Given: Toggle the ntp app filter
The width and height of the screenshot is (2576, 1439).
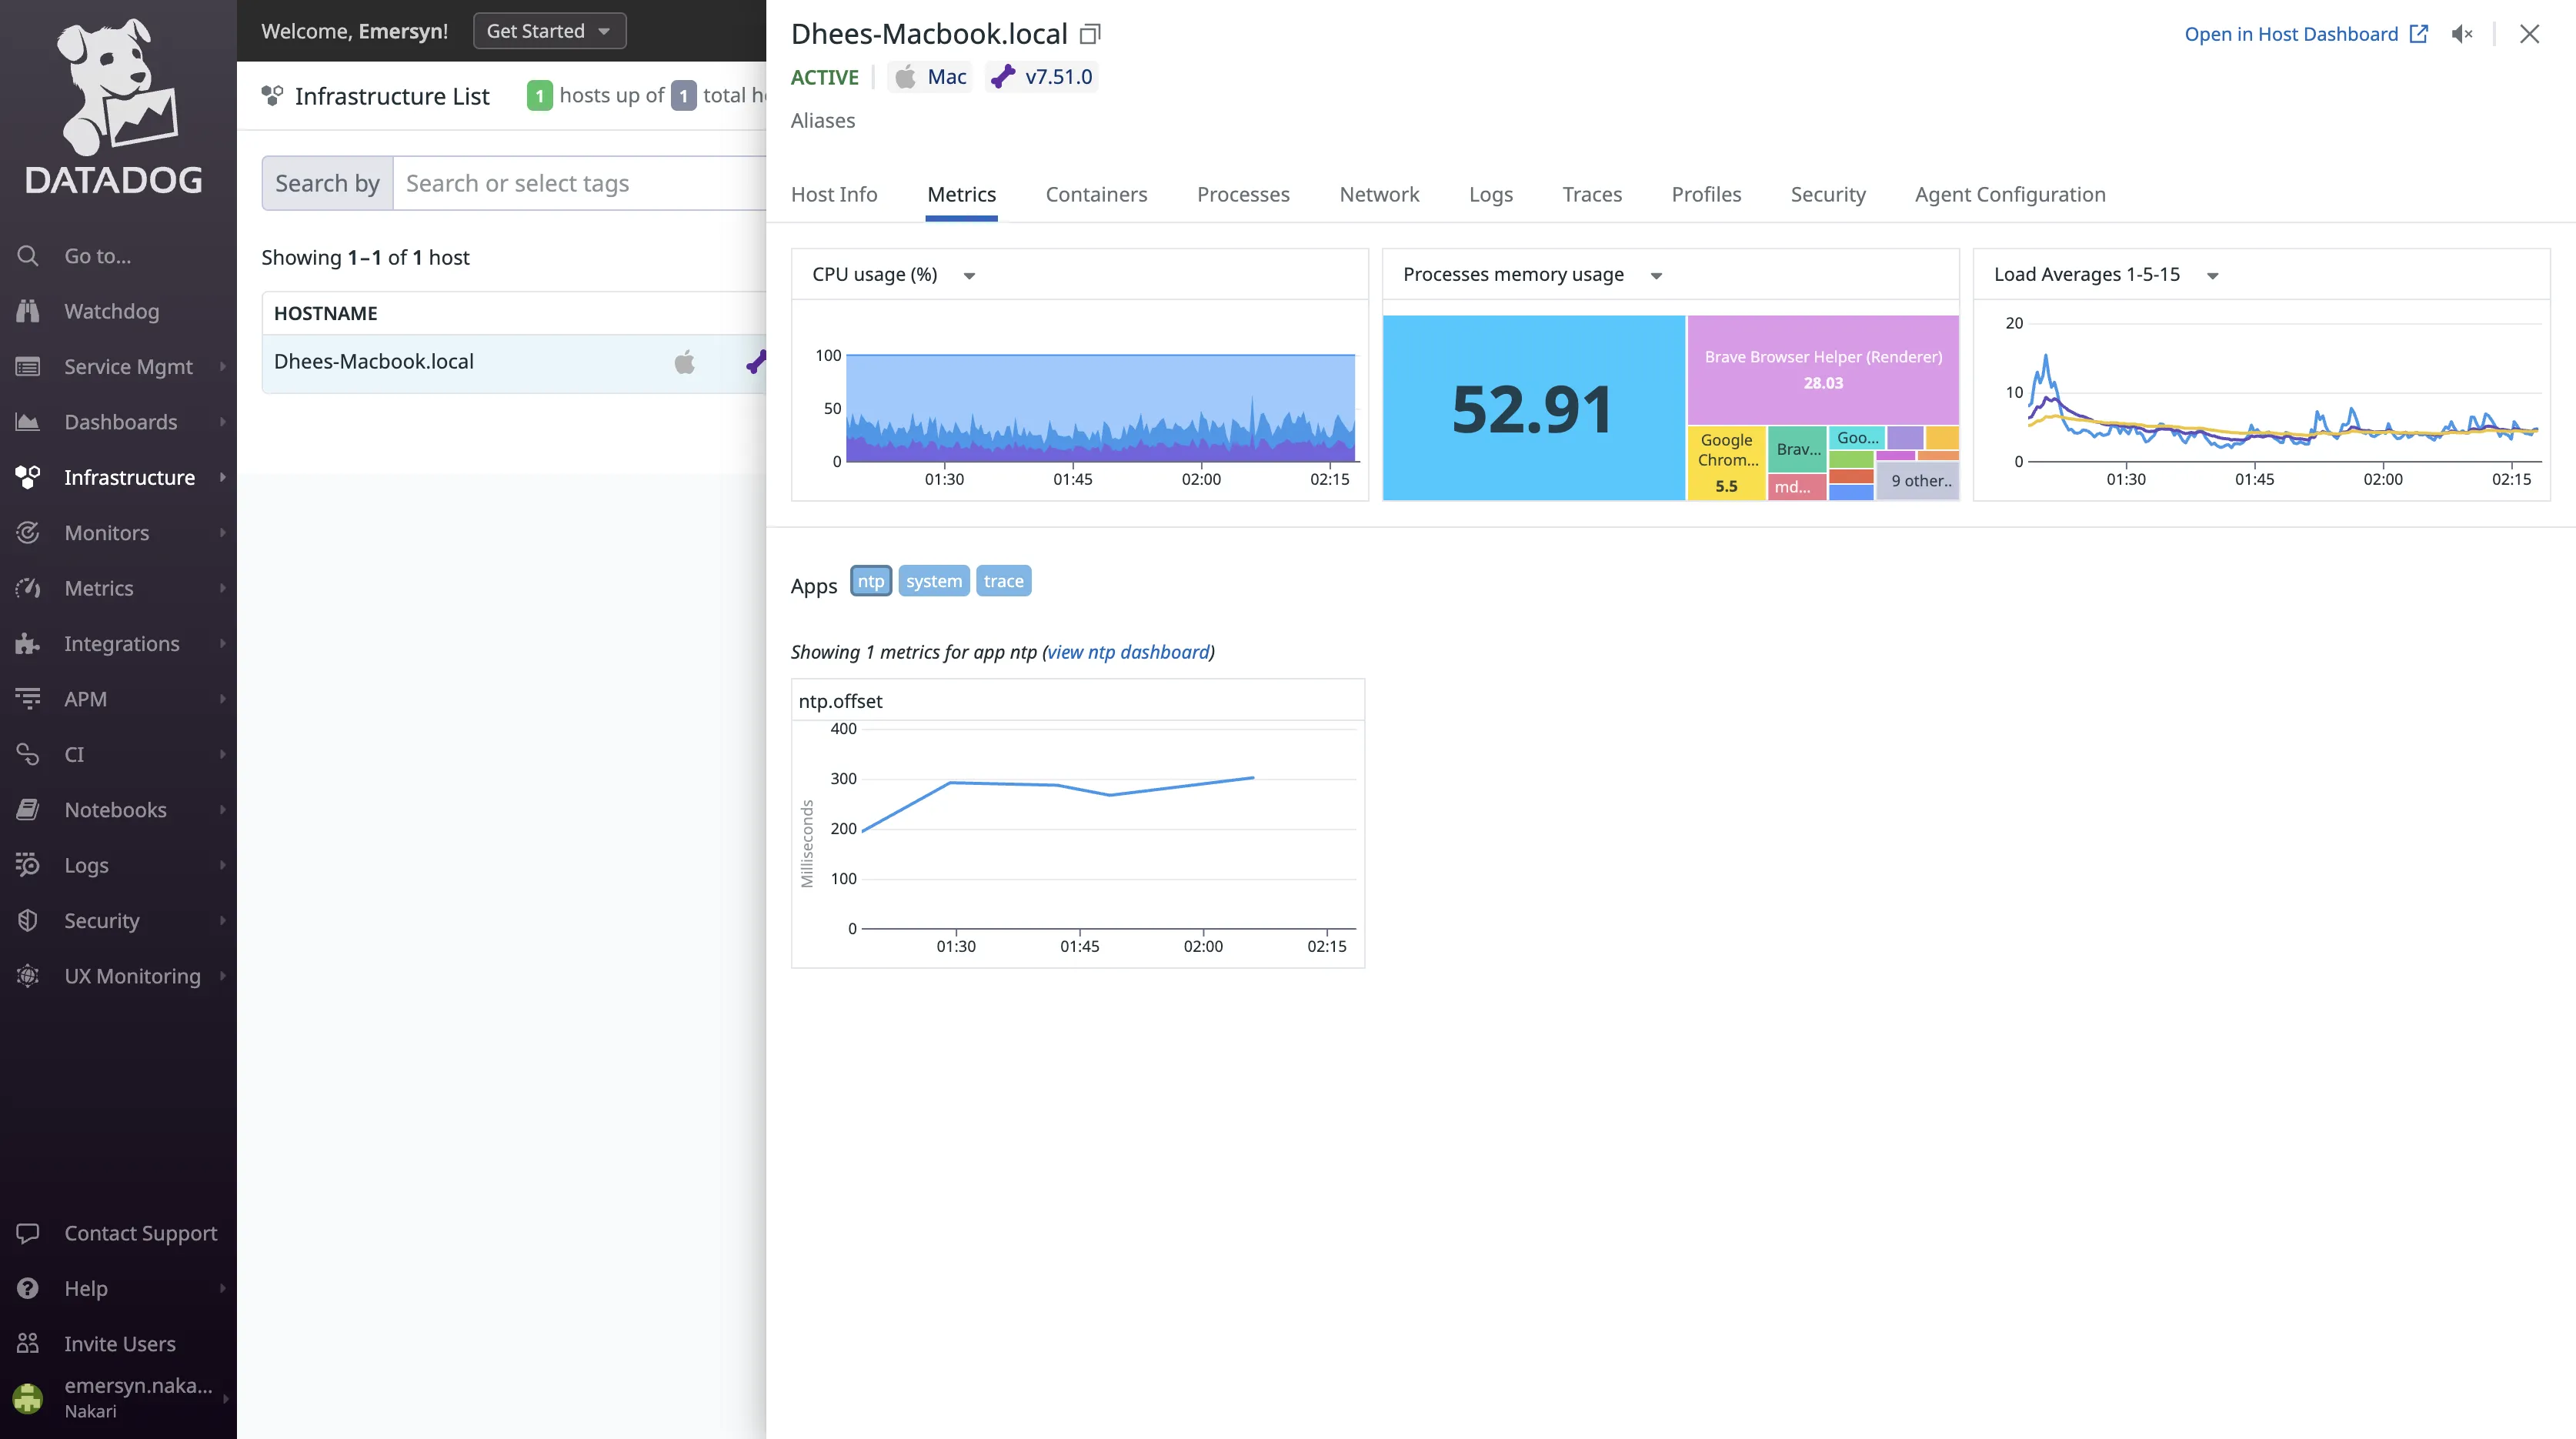Looking at the screenshot, I should coord(870,581).
